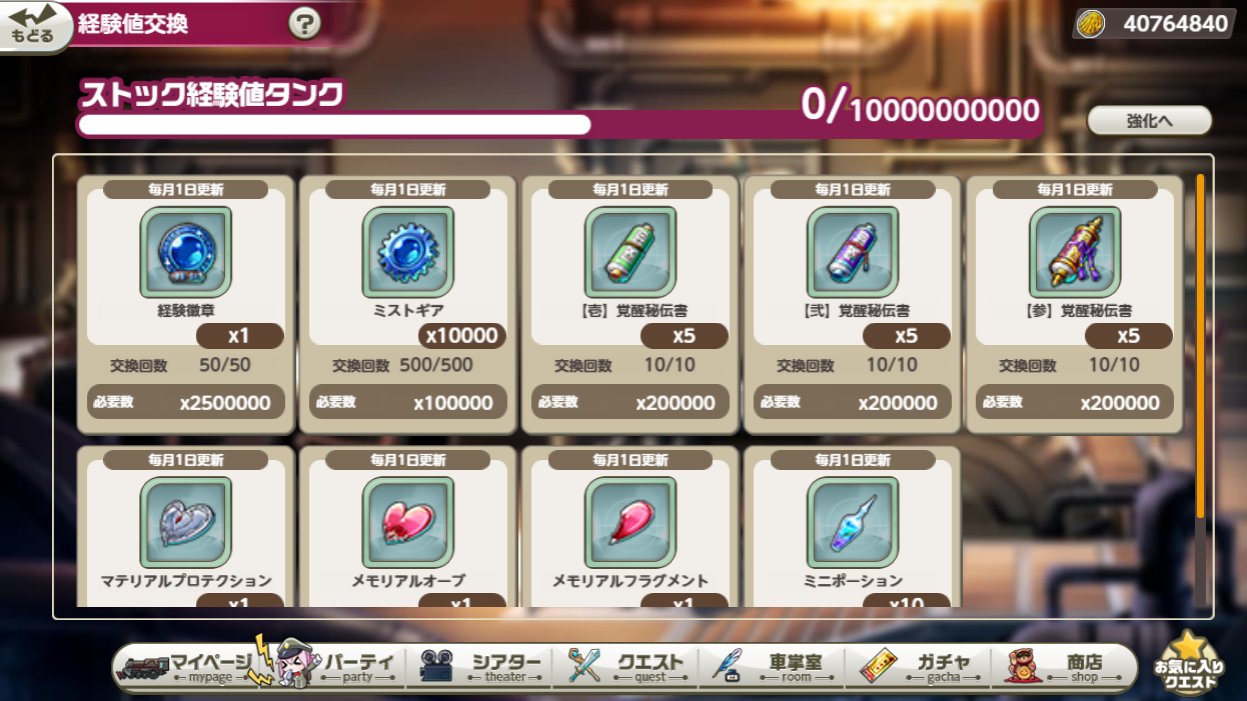
Task: Pick the ミニポーション bottle icon
Action: click(x=852, y=522)
